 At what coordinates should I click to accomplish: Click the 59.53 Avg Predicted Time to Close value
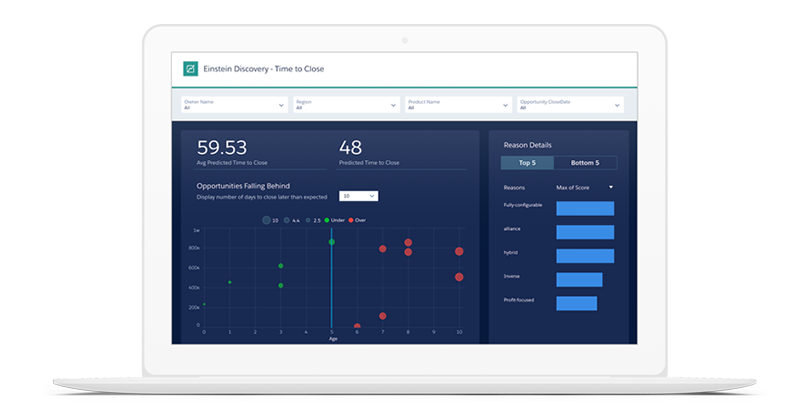(x=222, y=148)
